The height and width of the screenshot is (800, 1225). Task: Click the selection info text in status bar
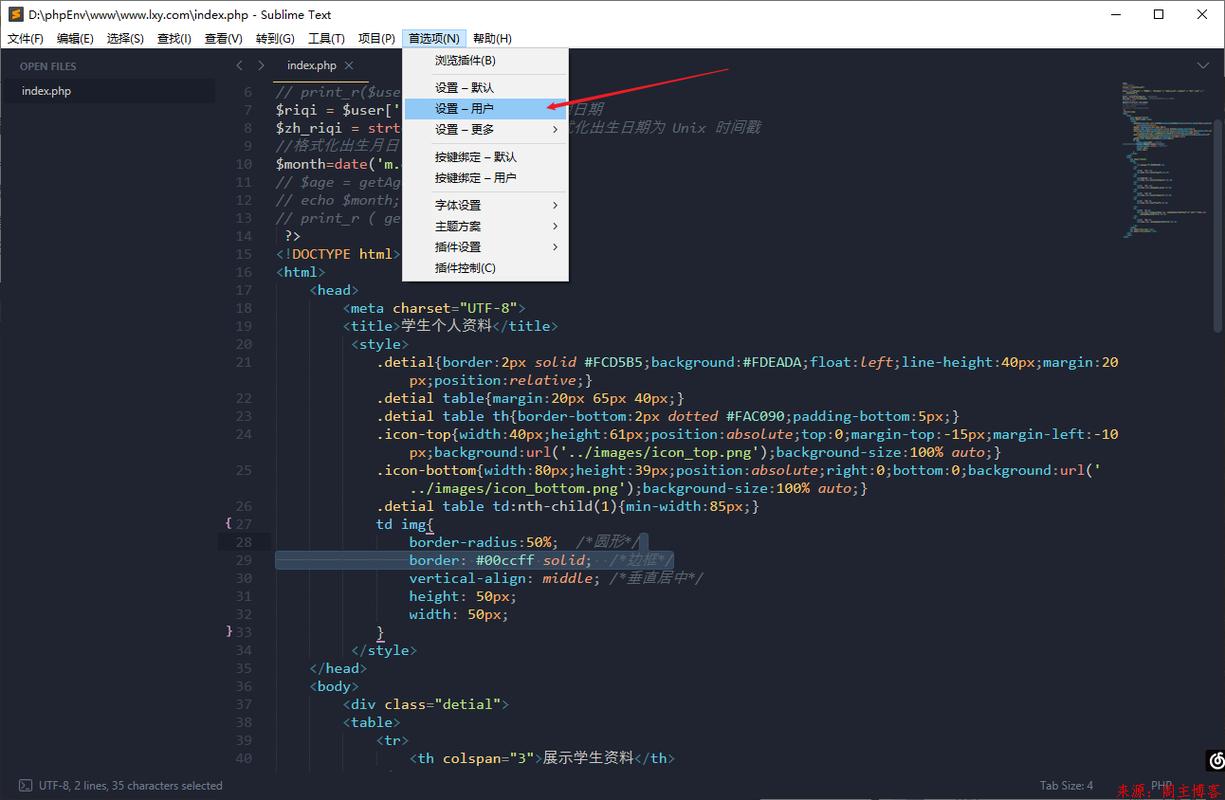pyautogui.click(x=131, y=786)
